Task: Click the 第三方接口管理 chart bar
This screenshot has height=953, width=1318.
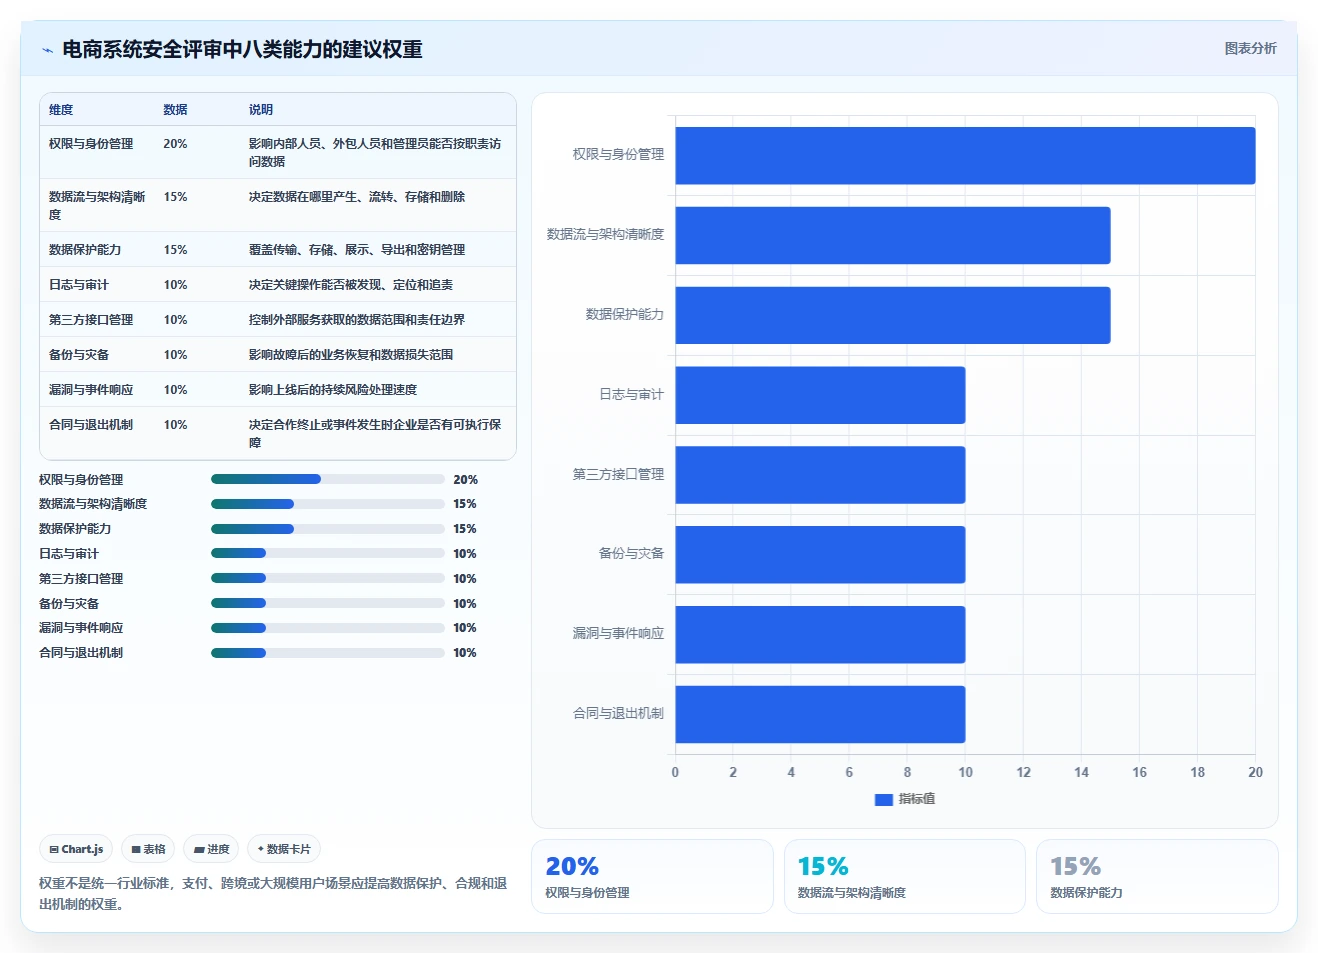Action: pos(820,475)
